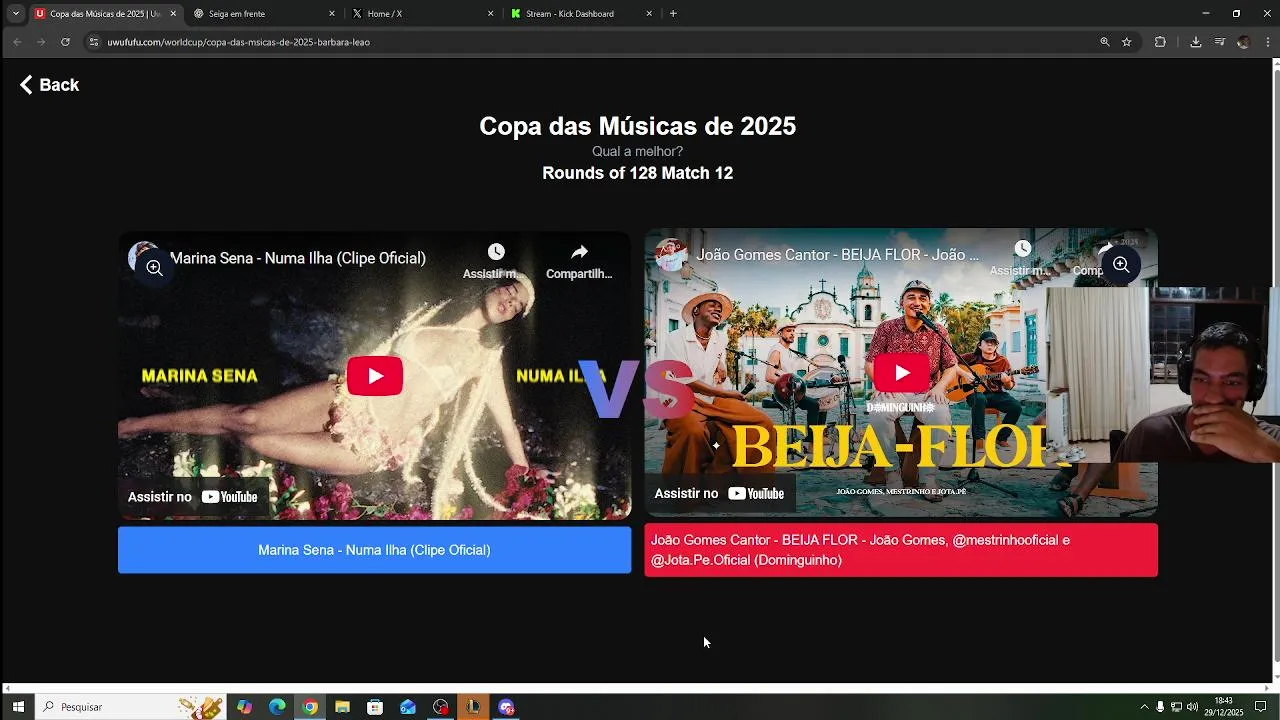Open Discord from the taskbar
The height and width of the screenshot is (720, 1280).
coord(506,707)
